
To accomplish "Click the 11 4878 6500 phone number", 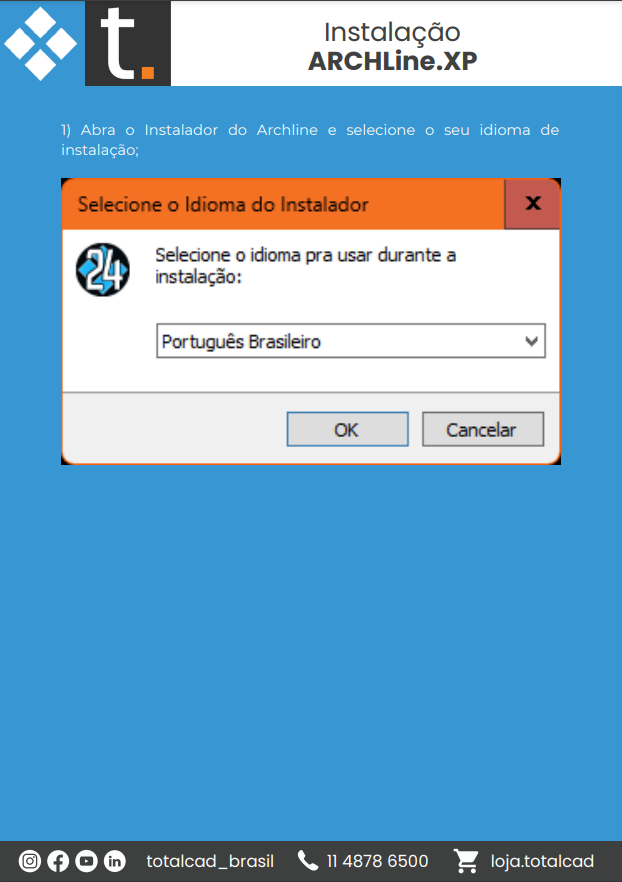I will pos(377,861).
